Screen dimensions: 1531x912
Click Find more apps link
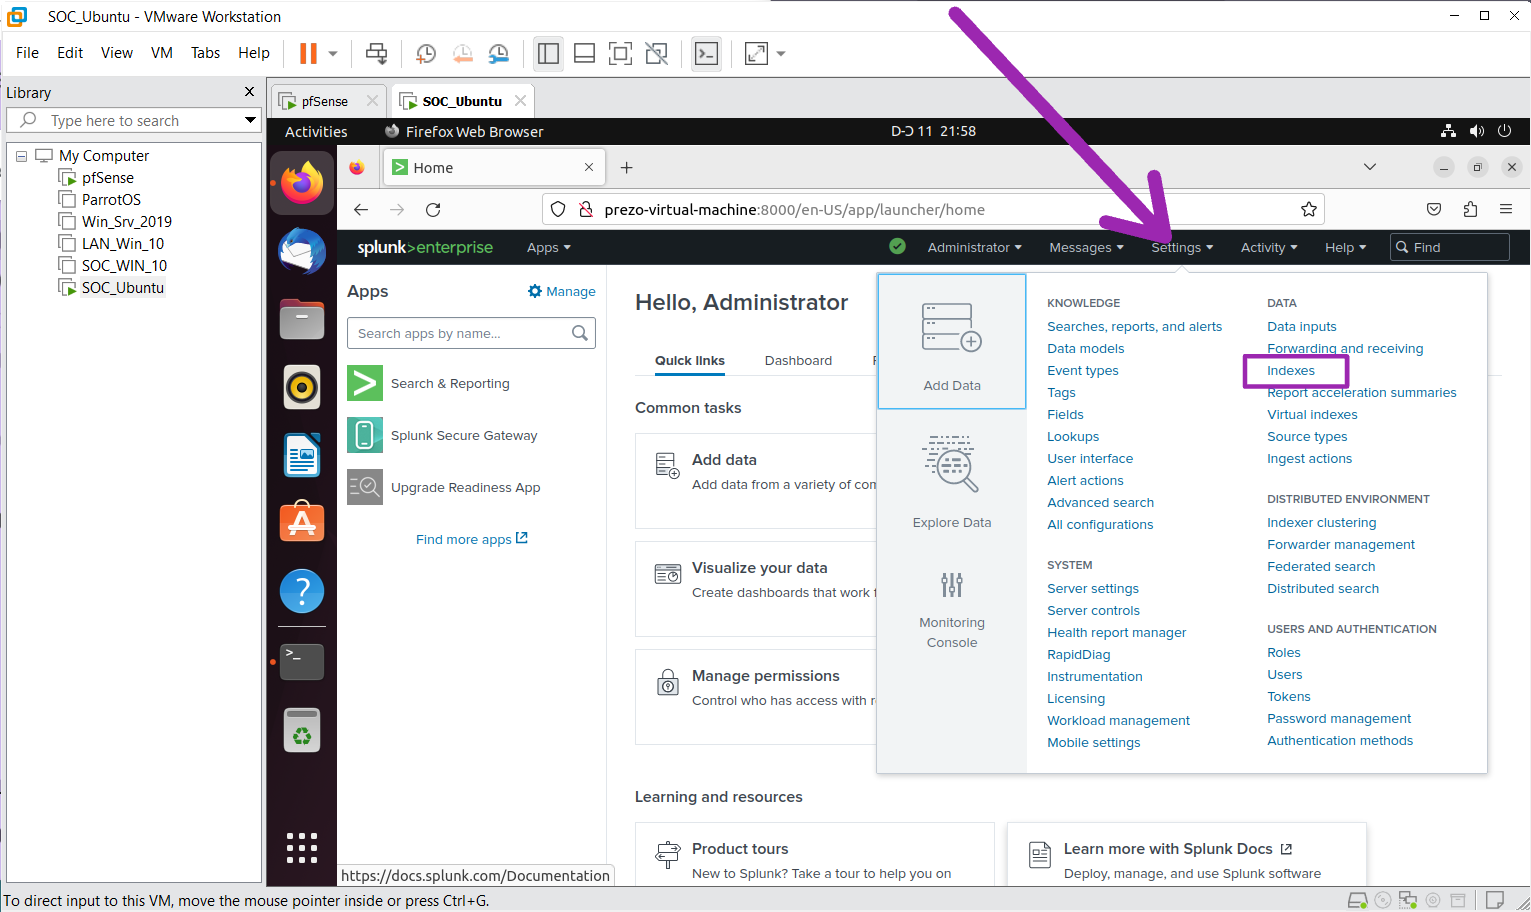point(471,539)
